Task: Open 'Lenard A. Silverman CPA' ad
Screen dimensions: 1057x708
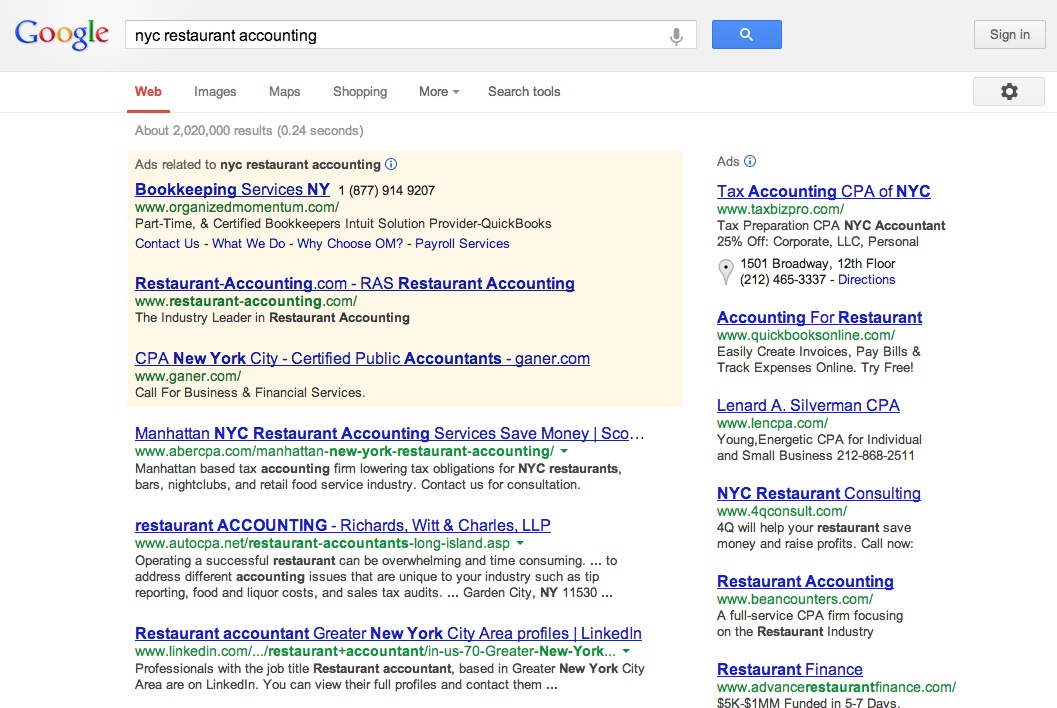Action: point(808,405)
